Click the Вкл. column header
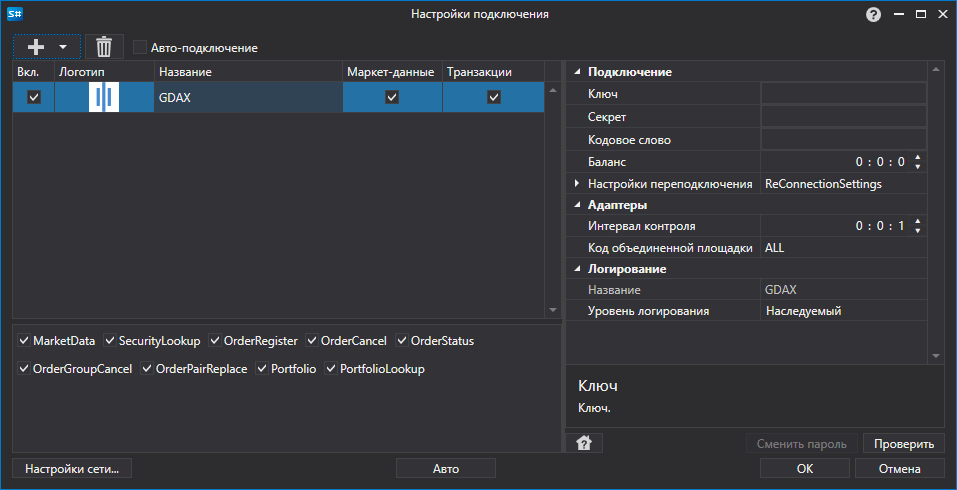 (x=34, y=72)
